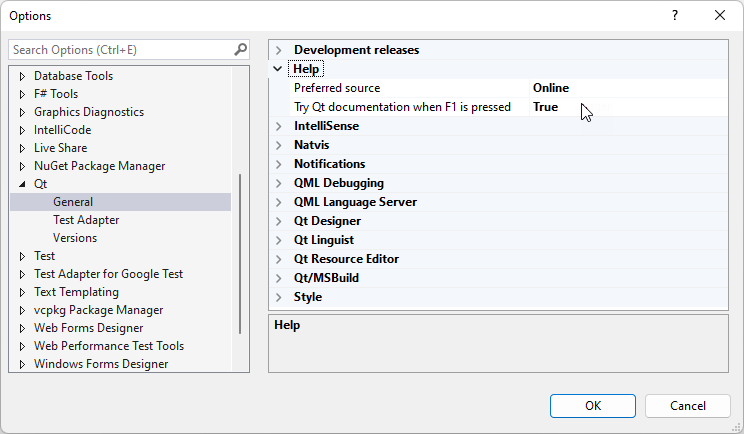The height and width of the screenshot is (434, 744).
Task: Click the Development releases heading
Action: (356, 50)
